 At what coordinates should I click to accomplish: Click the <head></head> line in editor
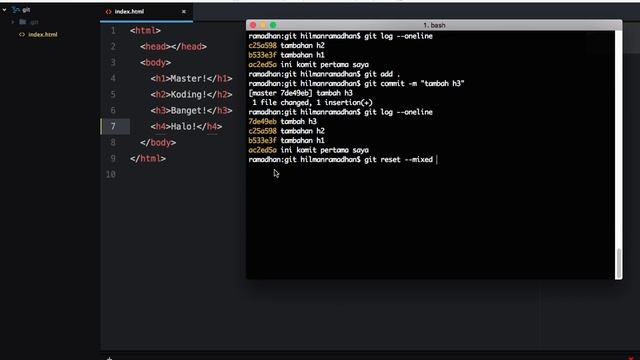point(173,47)
